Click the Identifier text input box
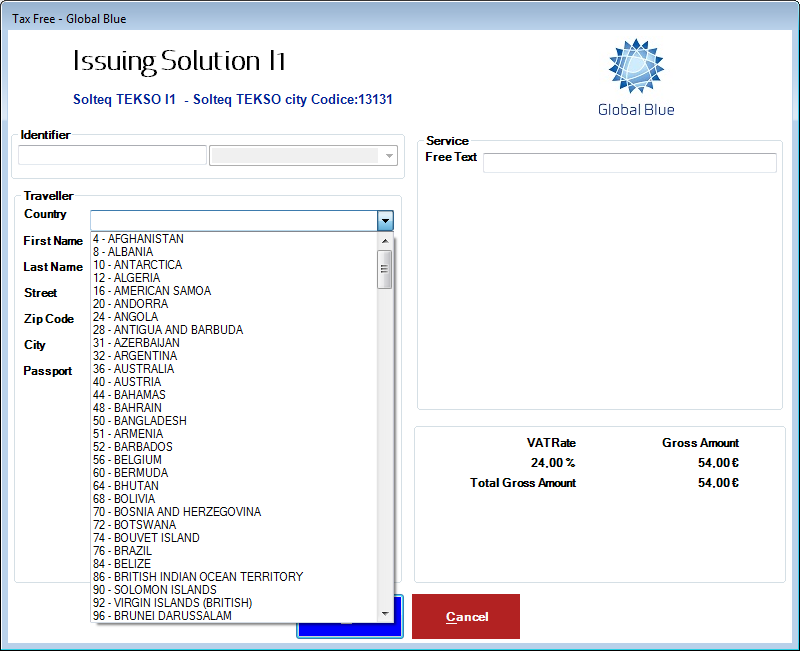This screenshot has height=651, width=800. [x=110, y=155]
